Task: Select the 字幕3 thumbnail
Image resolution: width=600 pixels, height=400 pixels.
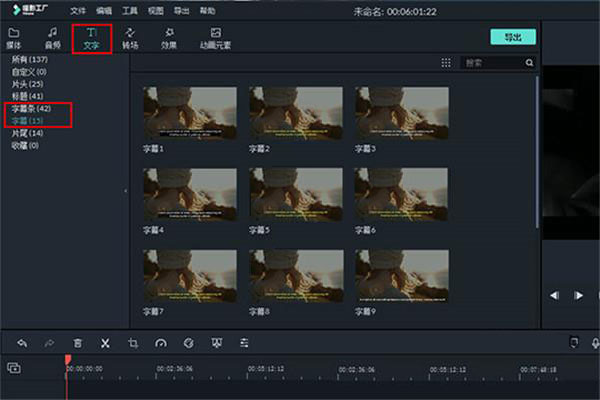Action: 402,113
